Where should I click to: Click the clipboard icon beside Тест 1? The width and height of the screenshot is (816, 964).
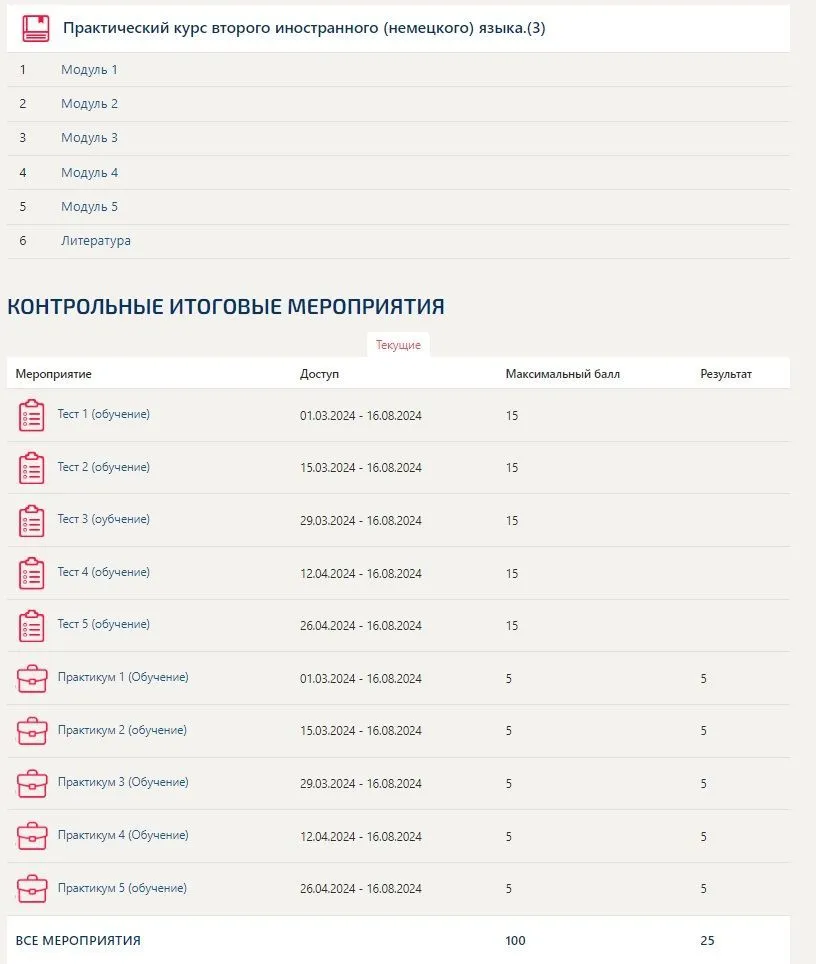(x=32, y=415)
